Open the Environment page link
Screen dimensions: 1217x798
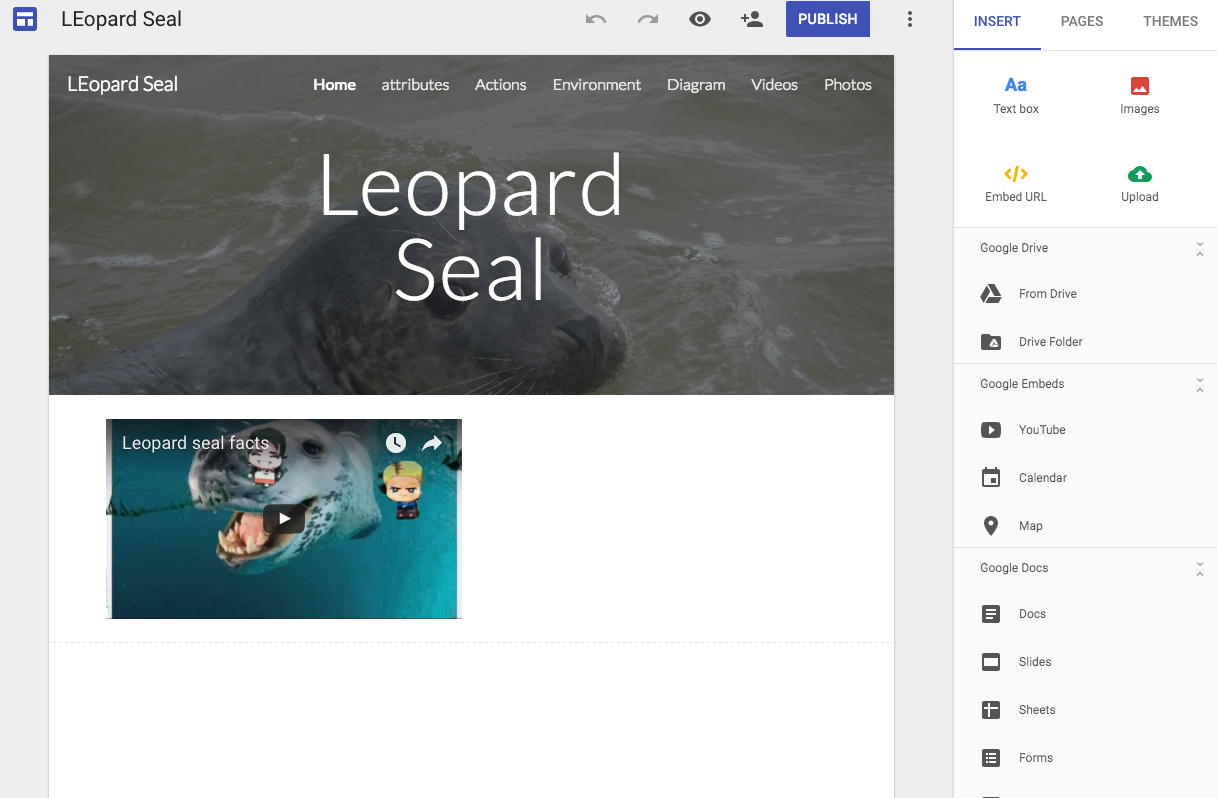[x=597, y=85]
